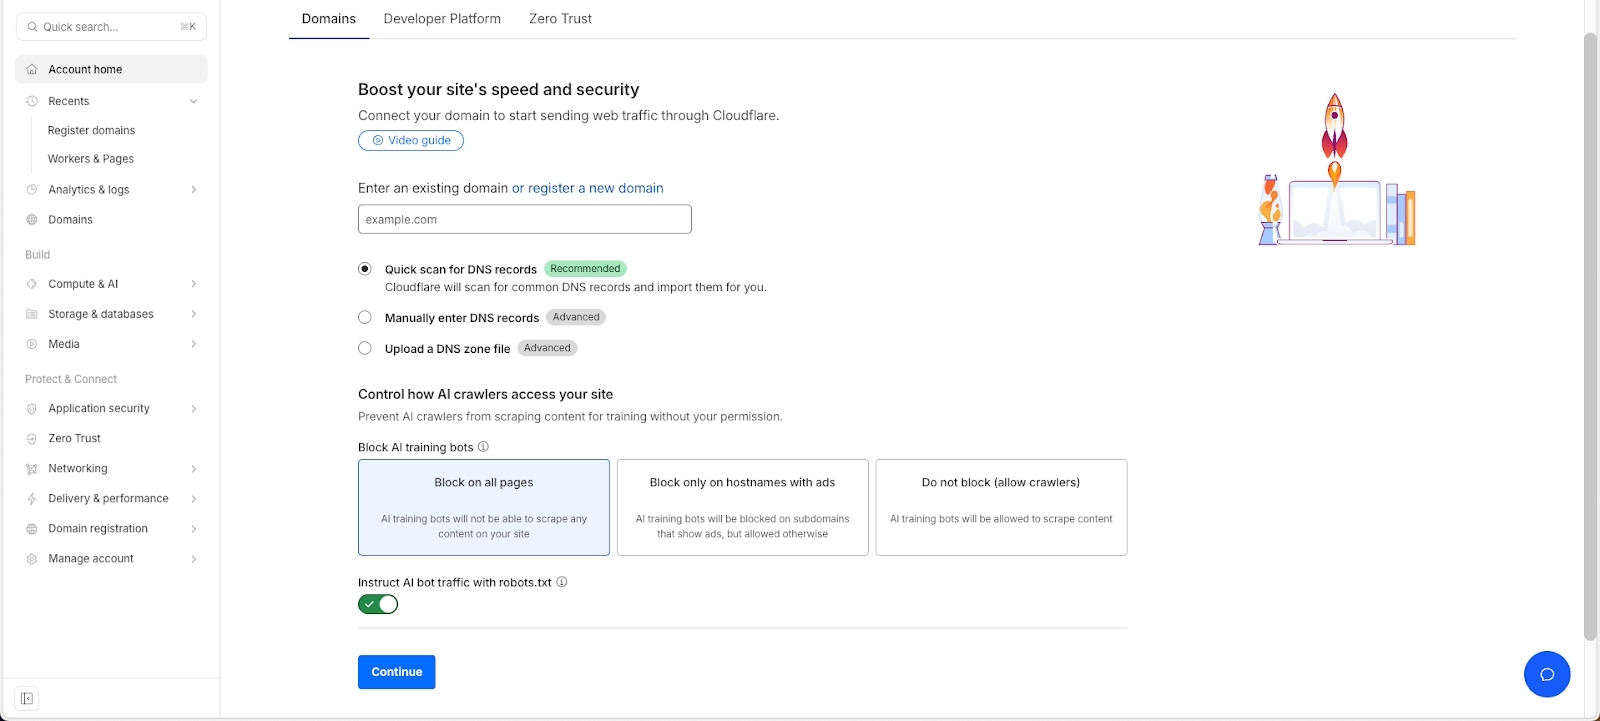Click info icon beside robots.txt instruction
Image resolution: width=1600 pixels, height=721 pixels.
tap(562, 582)
